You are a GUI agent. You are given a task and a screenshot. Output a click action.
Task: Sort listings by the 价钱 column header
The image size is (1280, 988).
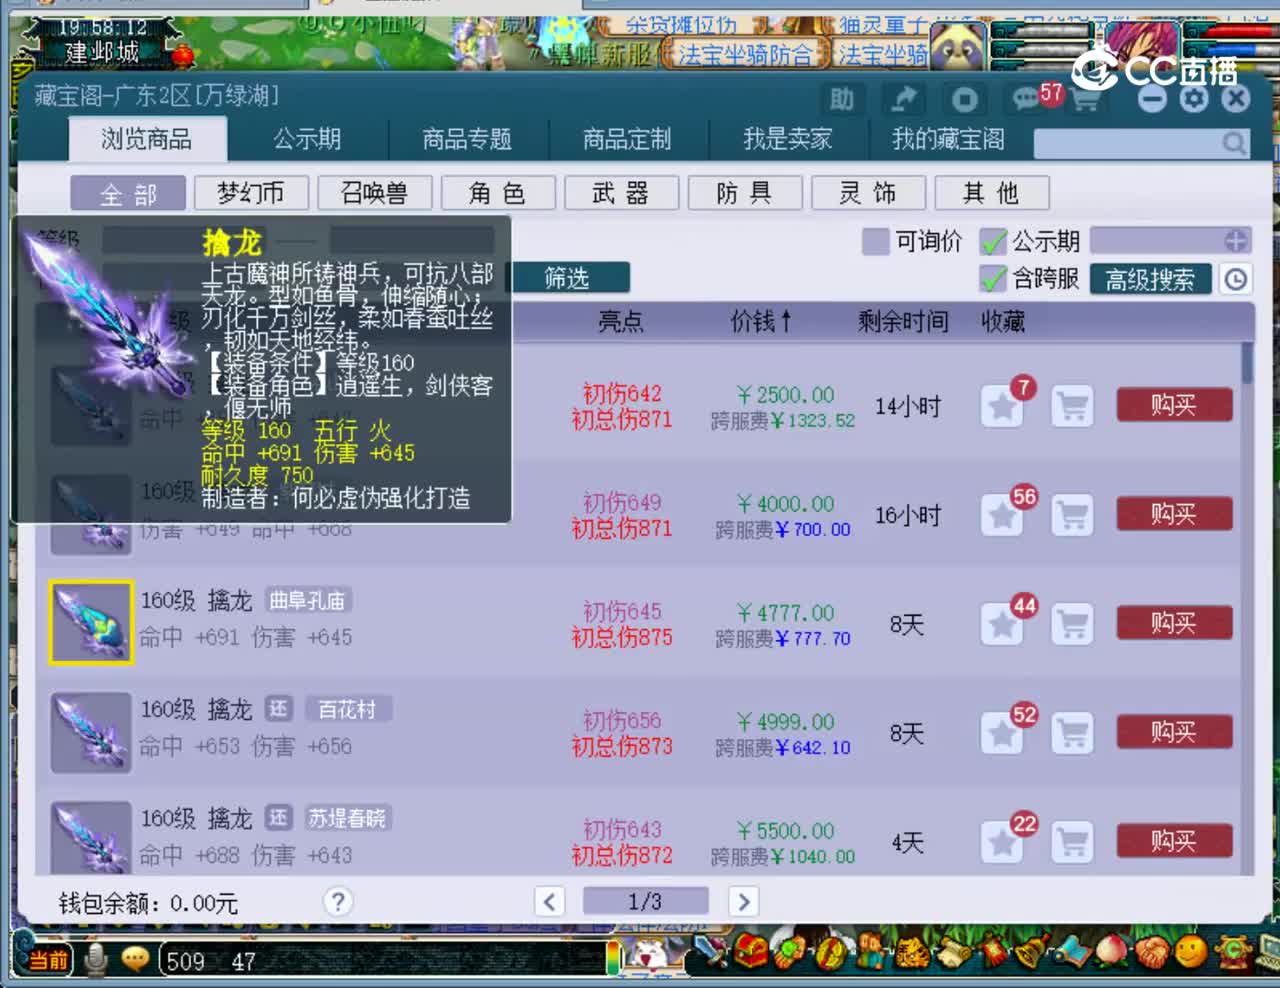coord(761,321)
